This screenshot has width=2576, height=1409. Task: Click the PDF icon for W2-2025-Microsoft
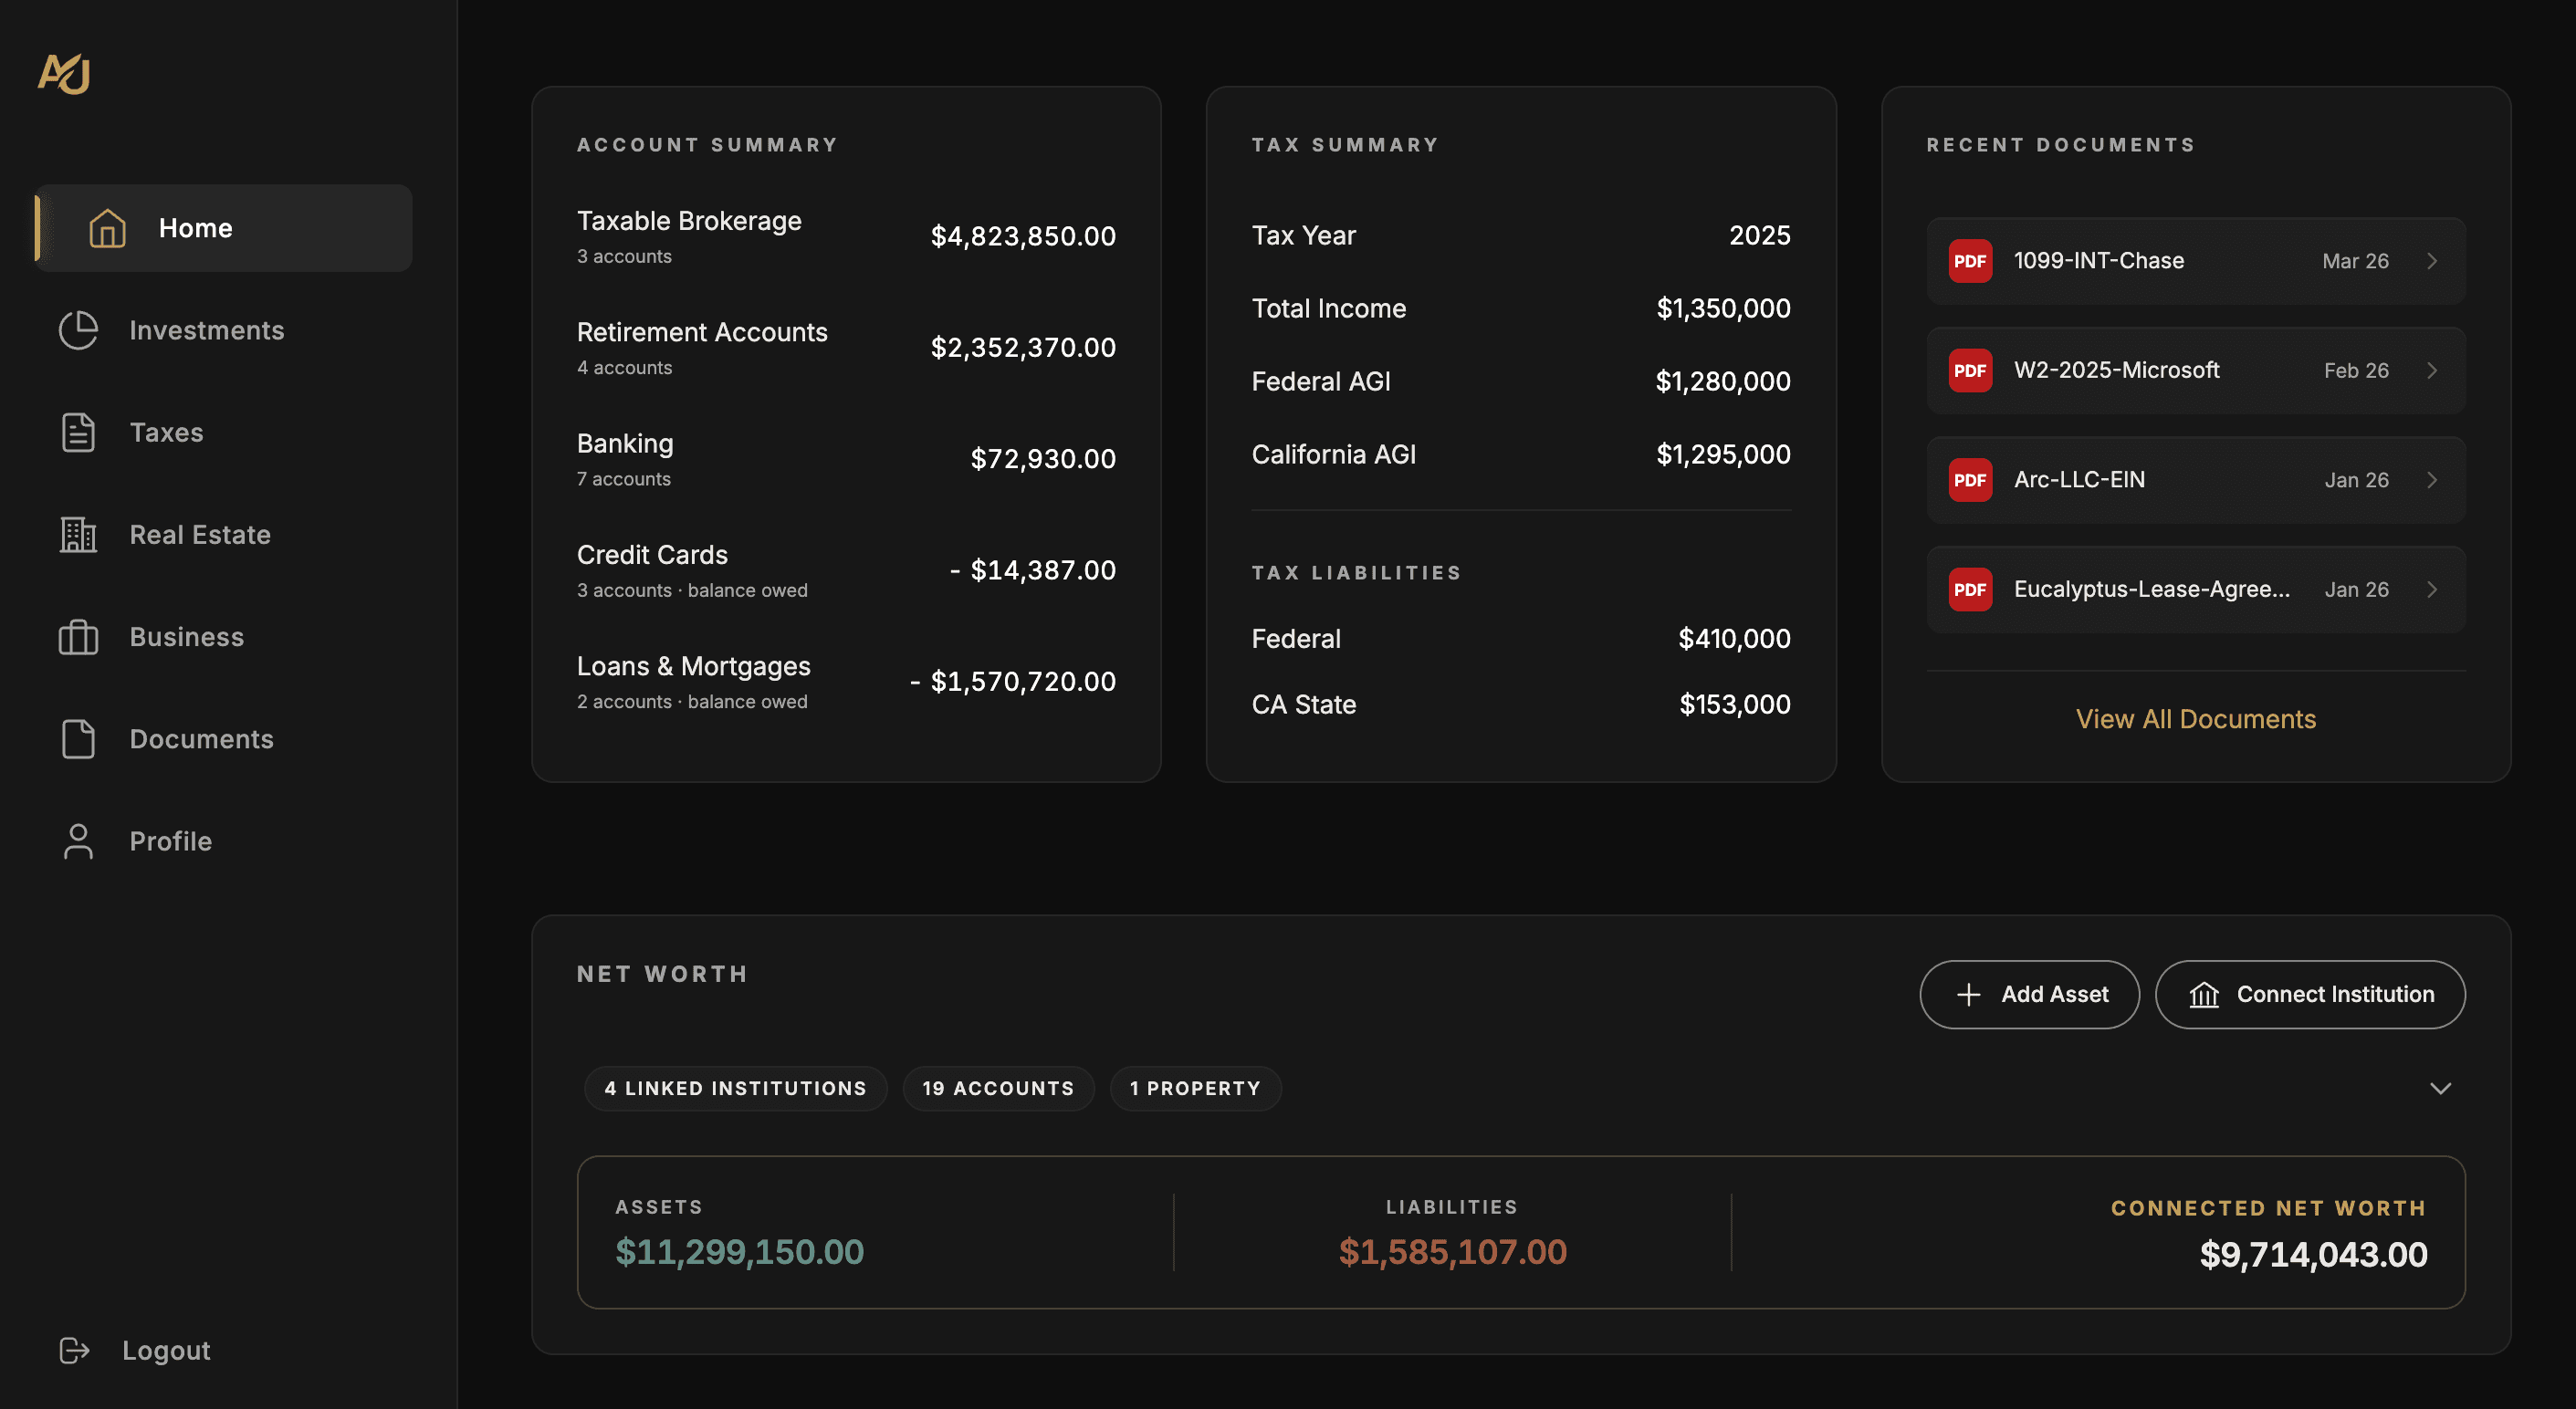(x=1970, y=370)
